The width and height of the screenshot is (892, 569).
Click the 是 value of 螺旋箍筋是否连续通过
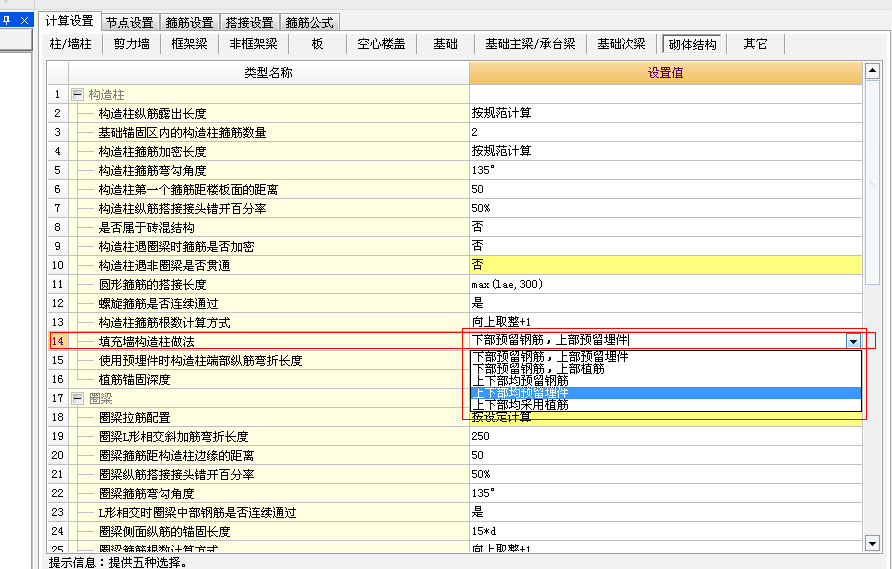(x=666, y=303)
